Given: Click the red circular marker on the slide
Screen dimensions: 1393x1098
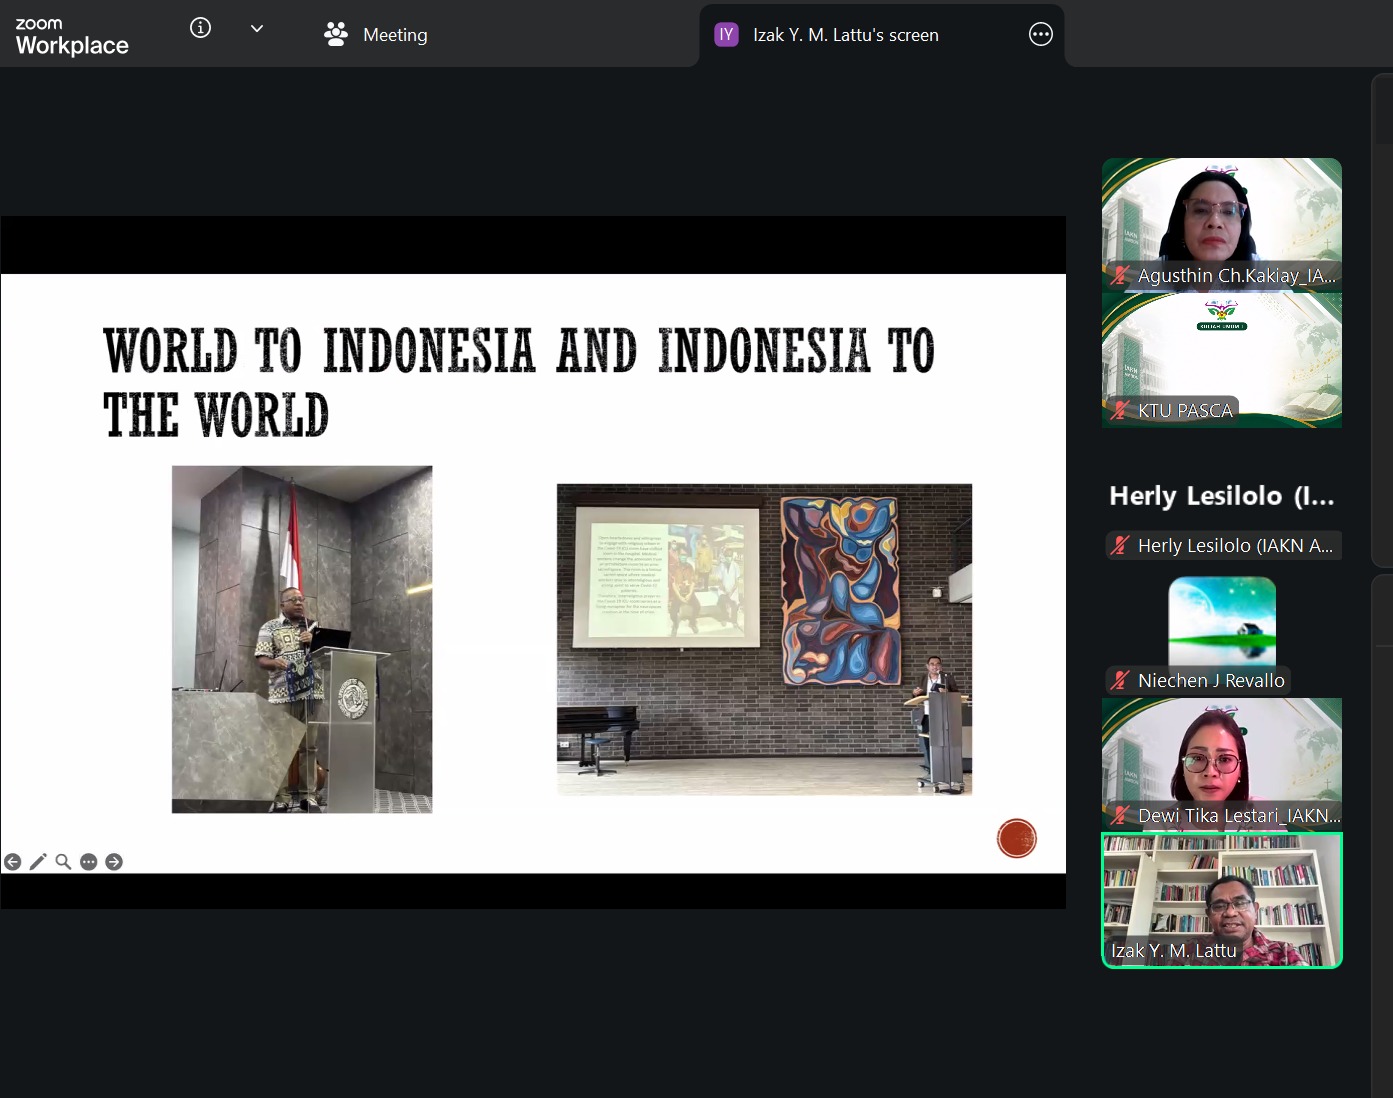Looking at the screenshot, I should 1017,838.
